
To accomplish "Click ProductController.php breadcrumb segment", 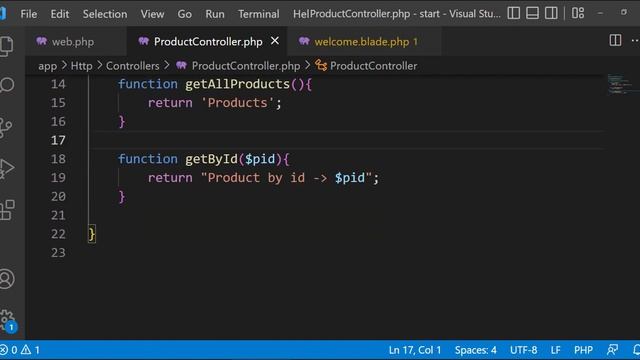I will point(246,66).
